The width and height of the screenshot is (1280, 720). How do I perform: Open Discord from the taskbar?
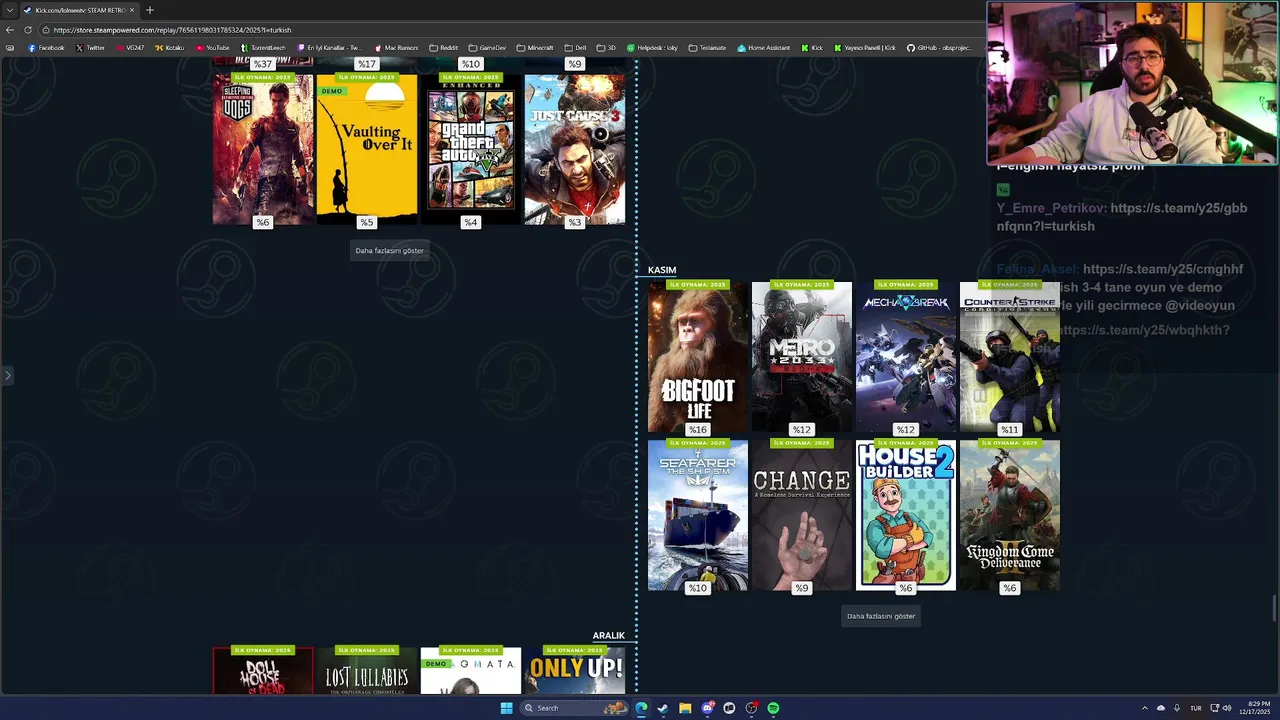coord(707,708)
